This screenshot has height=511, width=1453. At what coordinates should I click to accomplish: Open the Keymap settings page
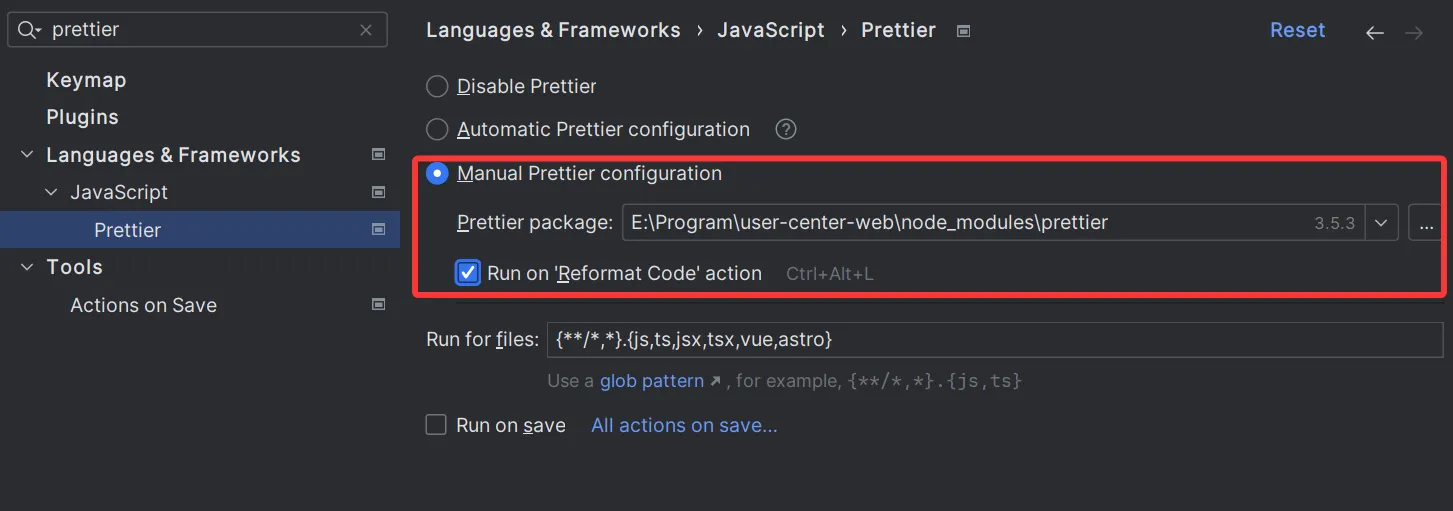(86, 80)
